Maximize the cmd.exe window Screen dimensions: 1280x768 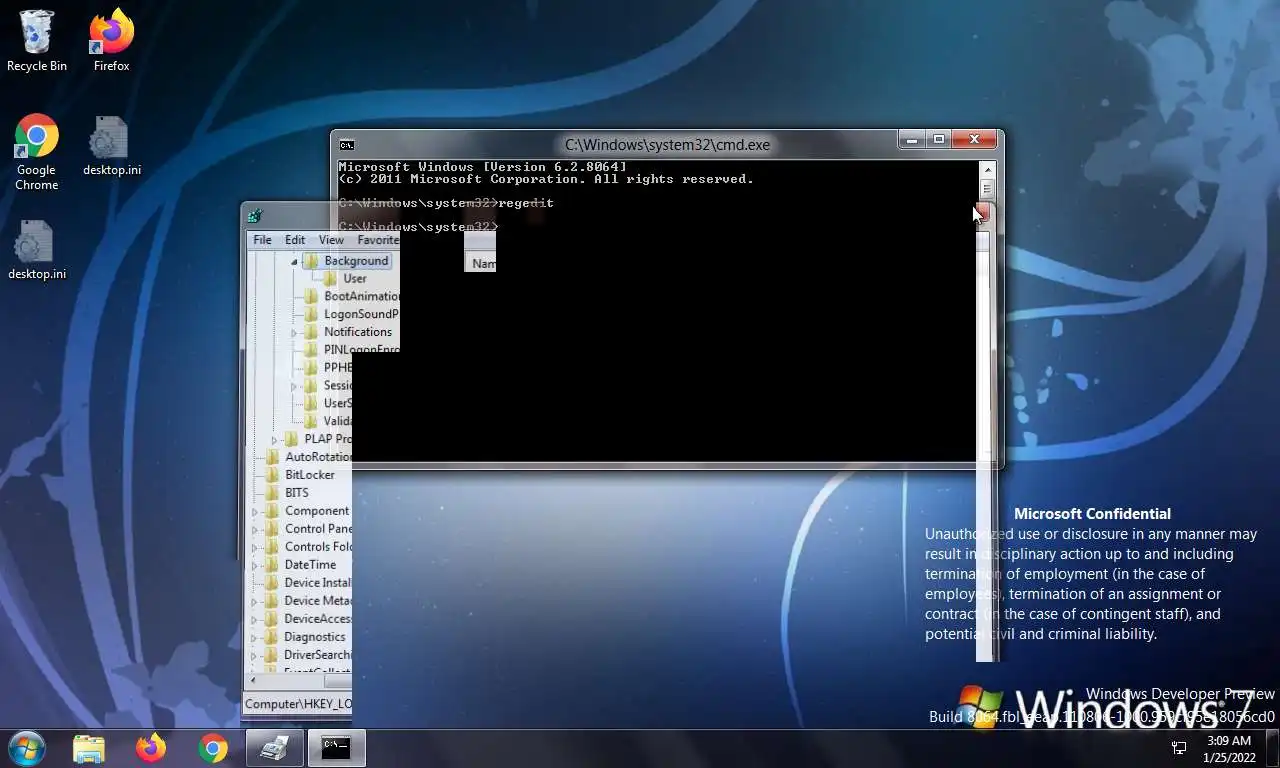click(x=938, y=140)
